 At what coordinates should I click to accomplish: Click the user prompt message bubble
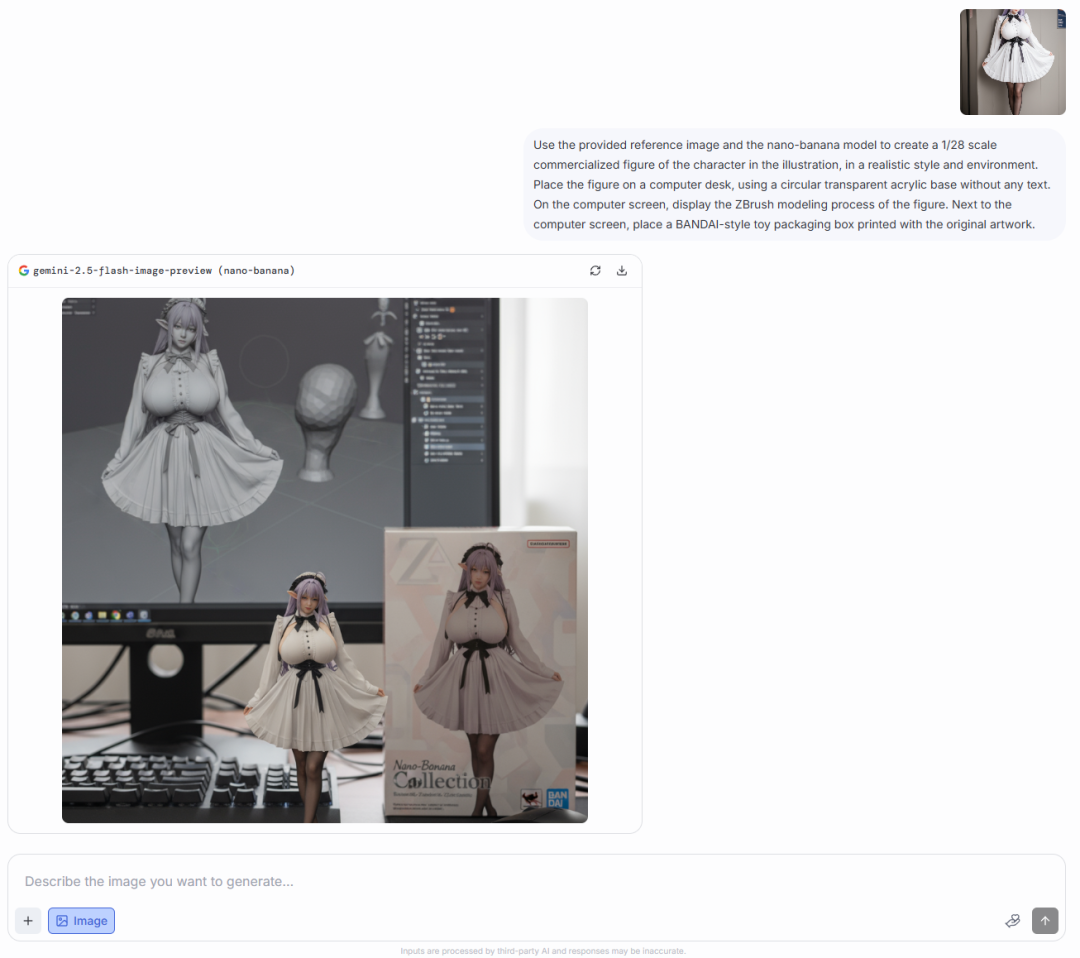click(794, 185)
